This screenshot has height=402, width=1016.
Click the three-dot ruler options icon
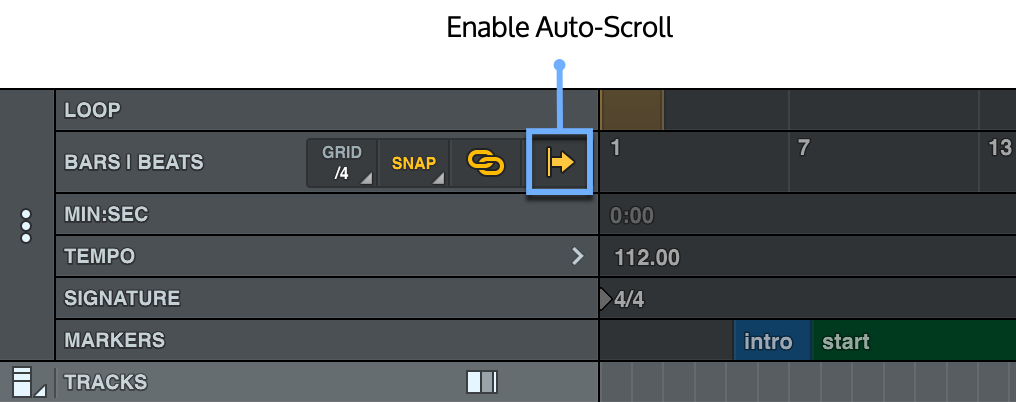point(26,226)
